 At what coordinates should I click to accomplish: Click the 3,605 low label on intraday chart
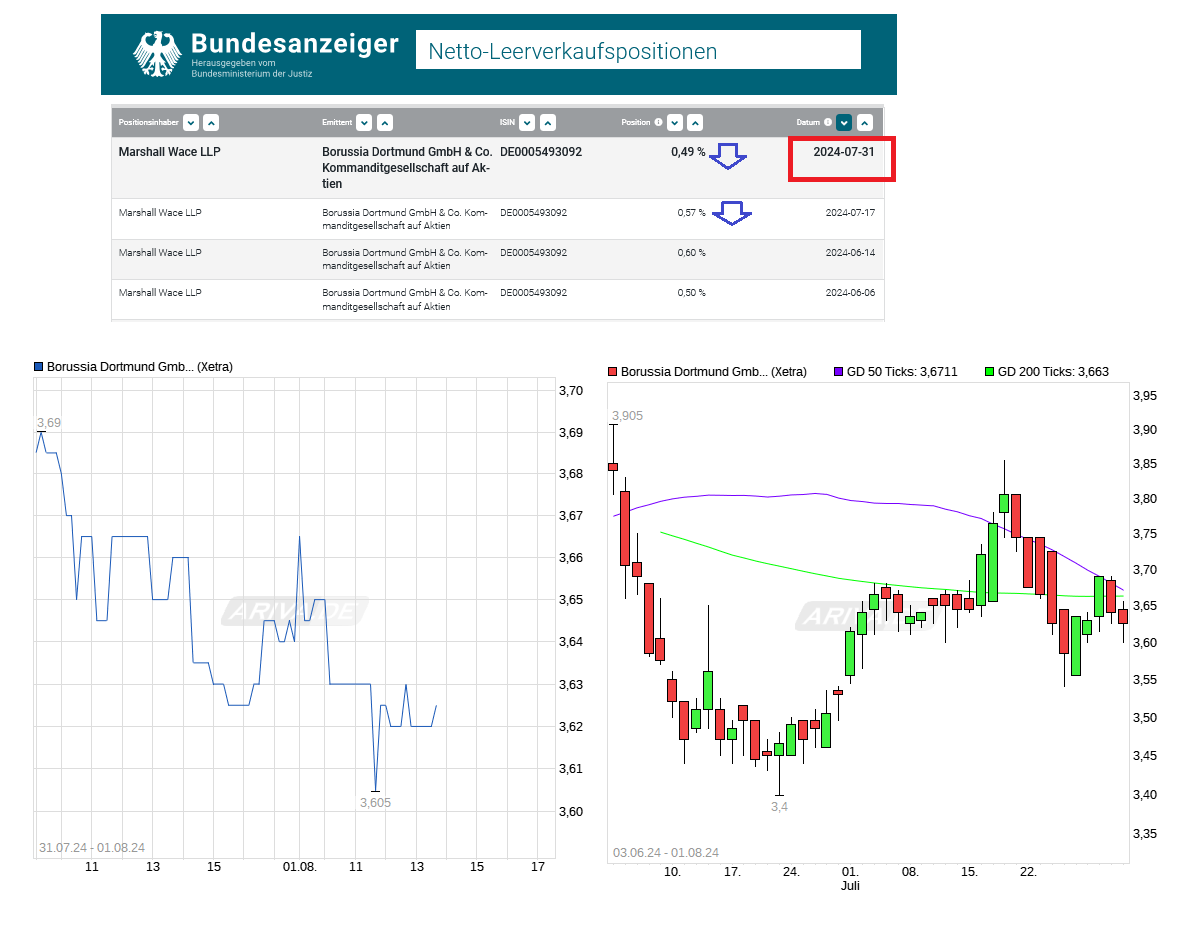(376, 803)
